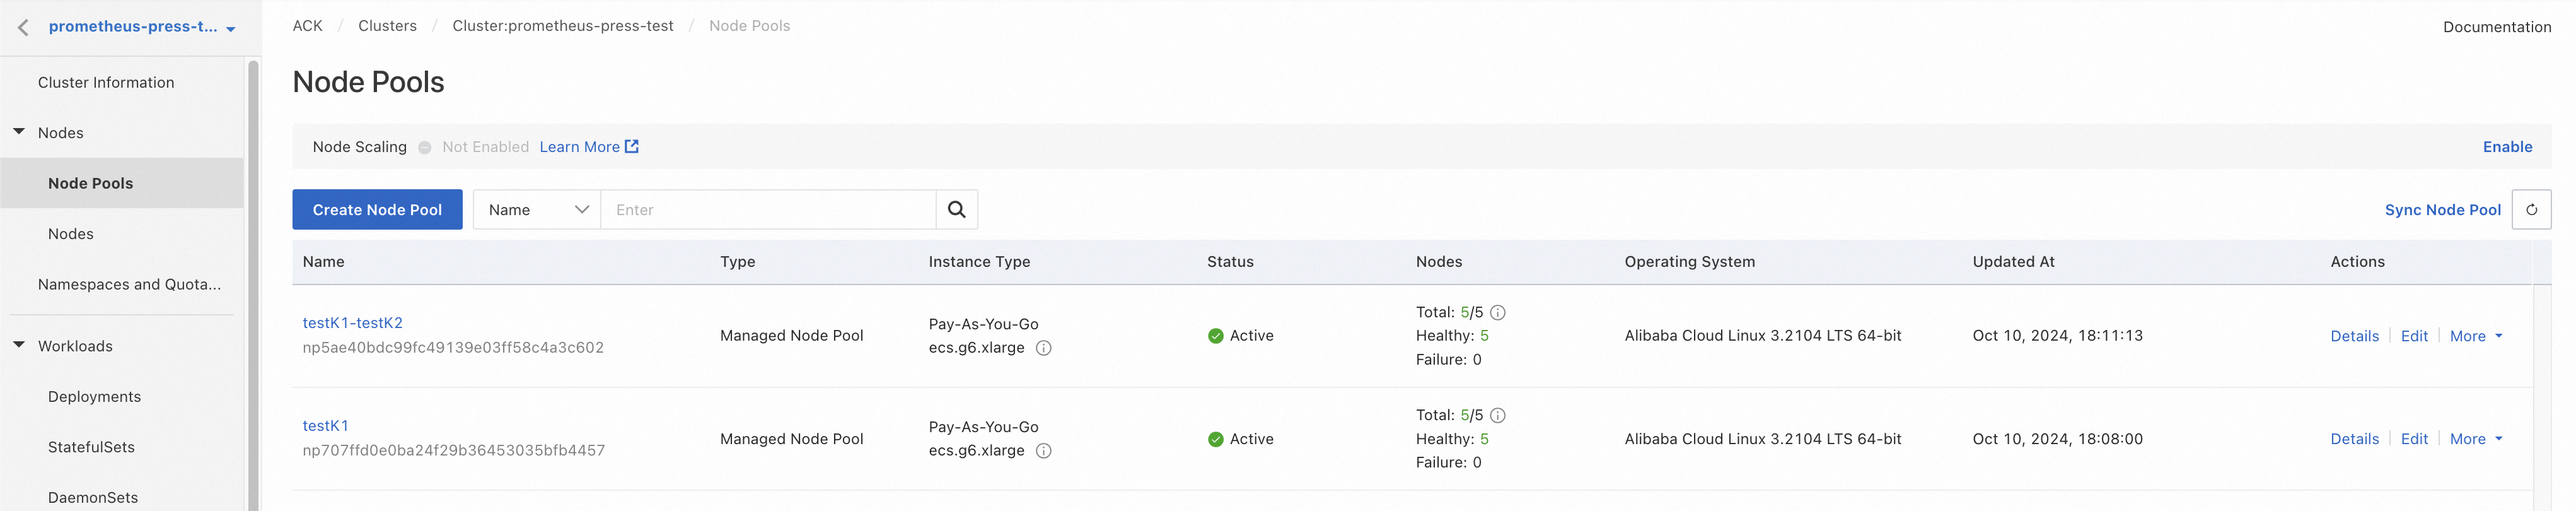Viewport: 2576px width, 511px height.
Task: Open the testK1-testK2 node pool link
Action: (x=352, y=323)
